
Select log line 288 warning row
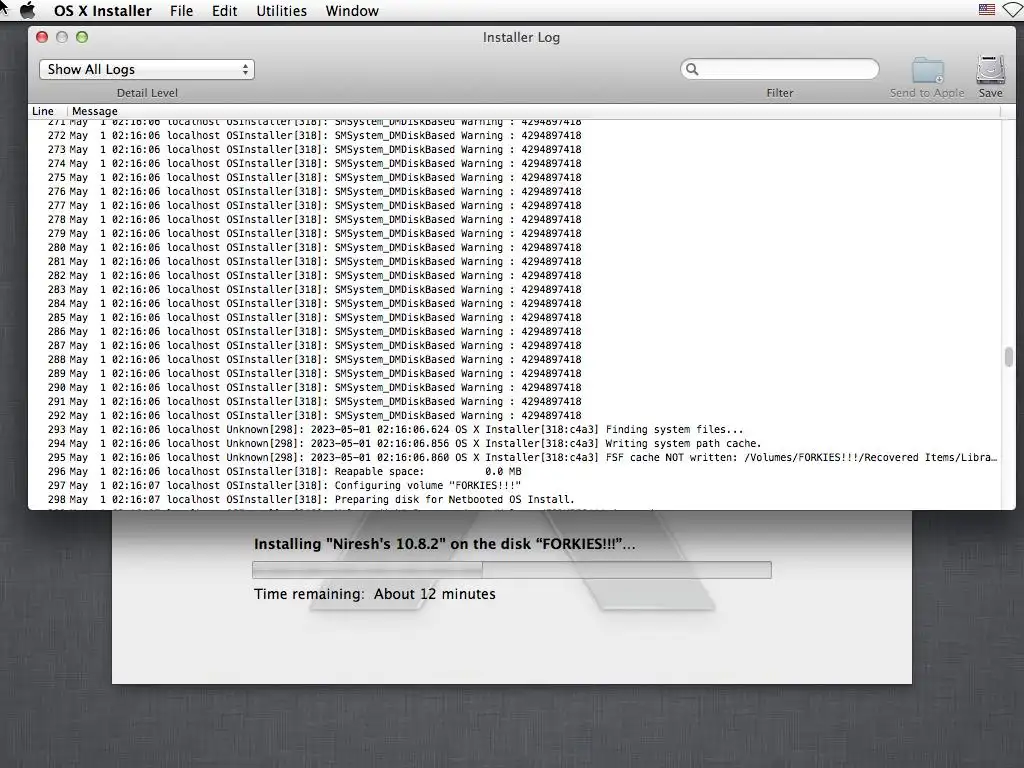(514, 360)
